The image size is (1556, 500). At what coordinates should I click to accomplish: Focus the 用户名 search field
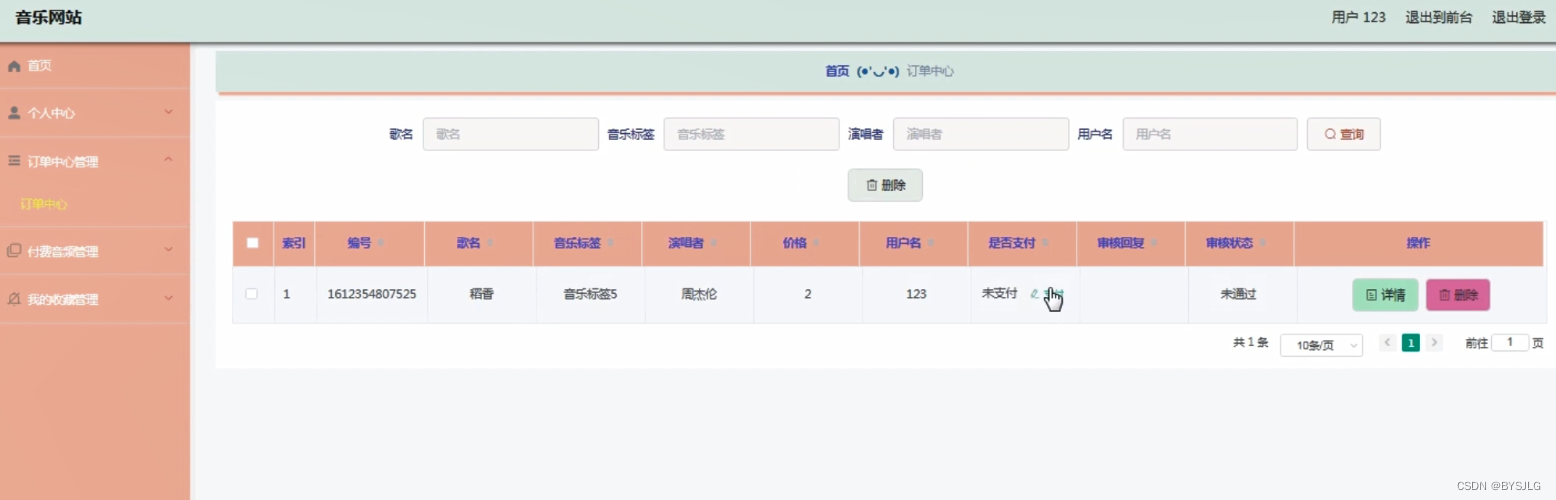click(x=1211, y=134)
